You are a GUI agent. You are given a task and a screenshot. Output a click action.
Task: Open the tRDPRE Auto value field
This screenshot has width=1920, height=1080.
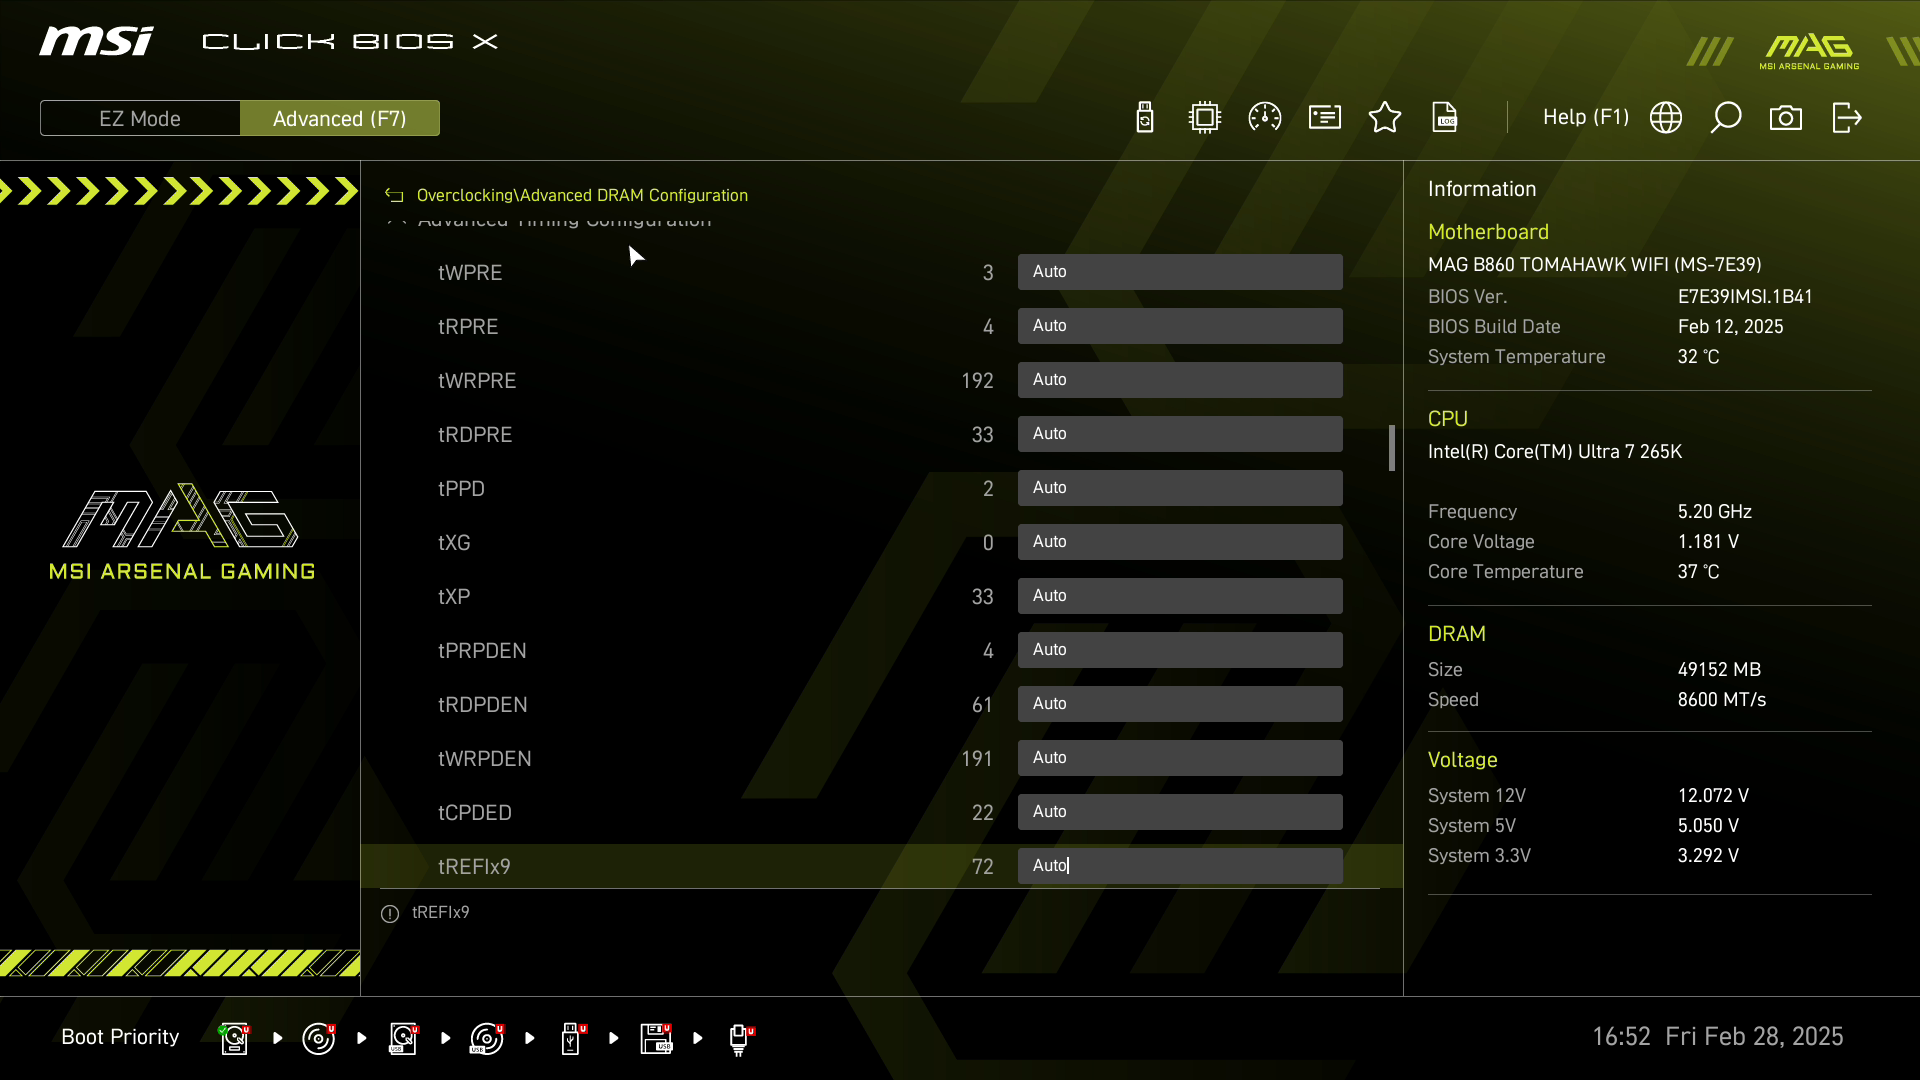point(1180,434)
